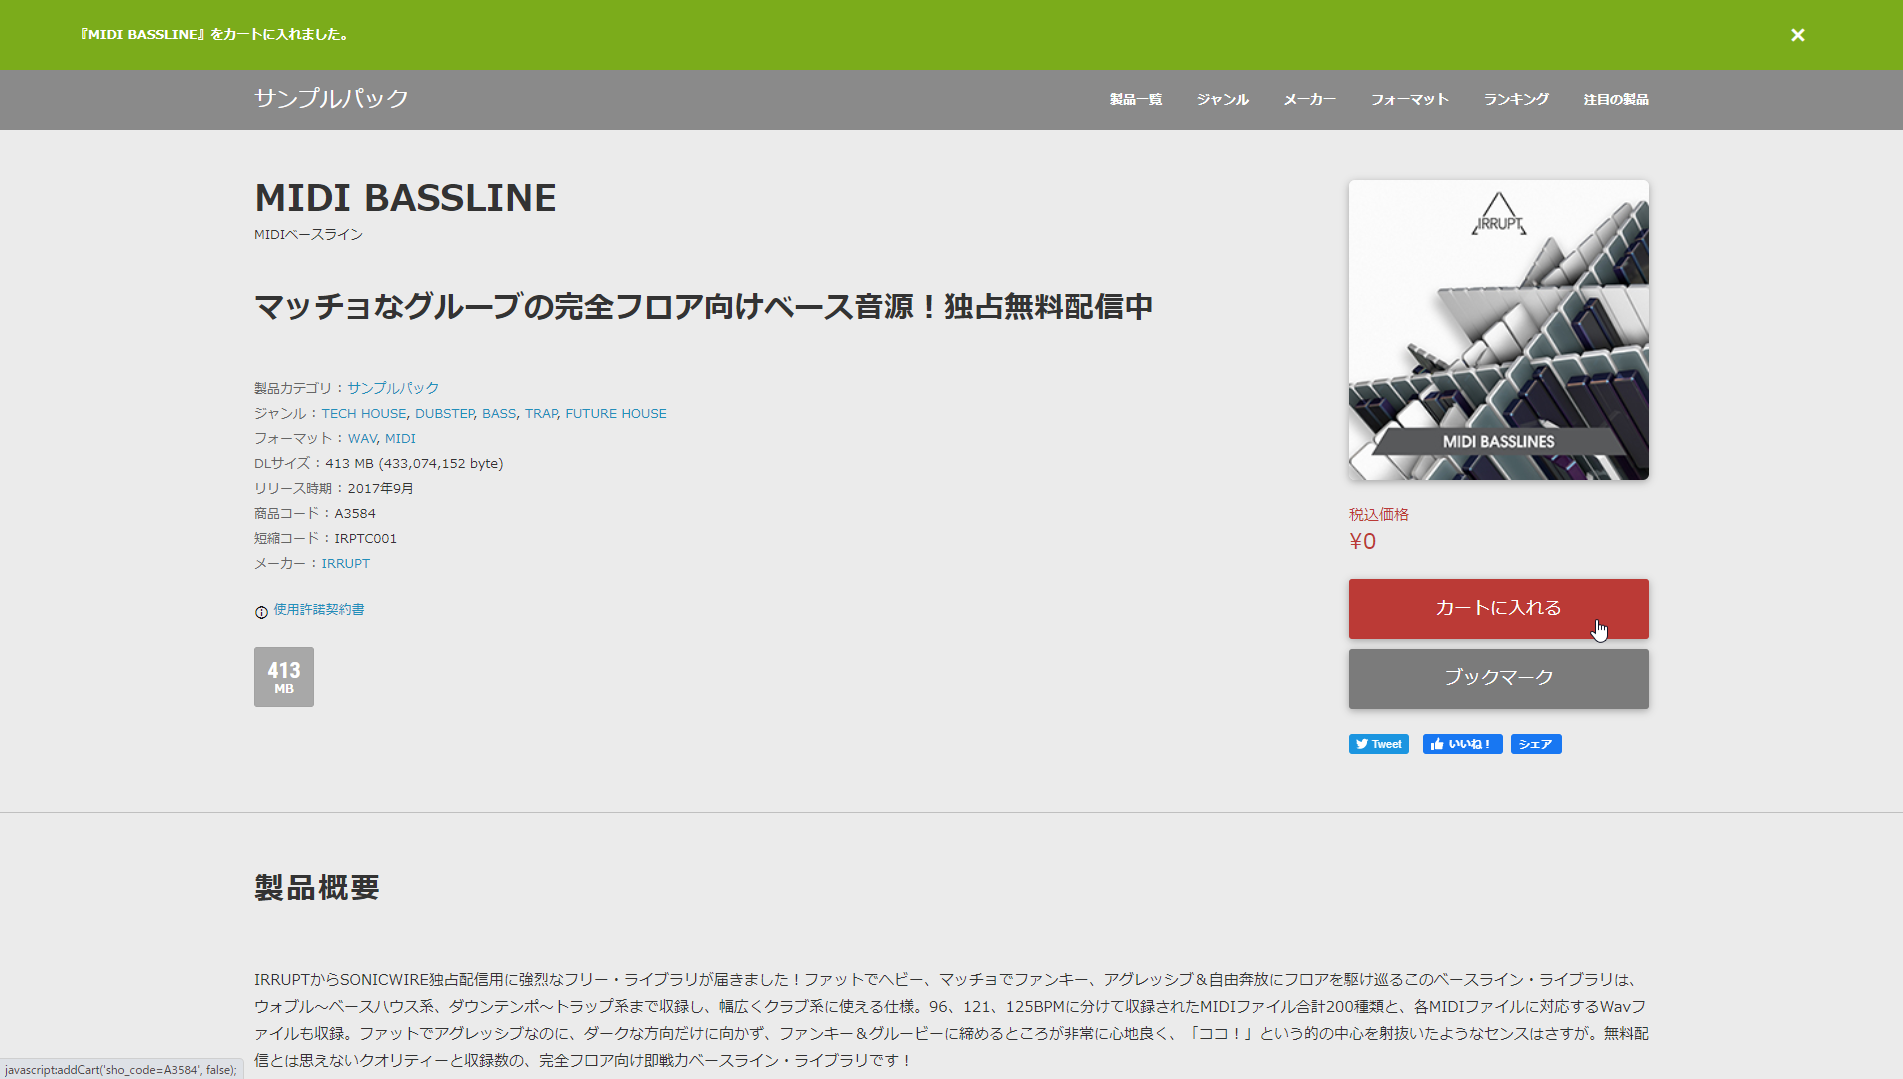The image size is (1903, 1079).
Task: Open the ジャンル menu
Action: (1223, 99)
